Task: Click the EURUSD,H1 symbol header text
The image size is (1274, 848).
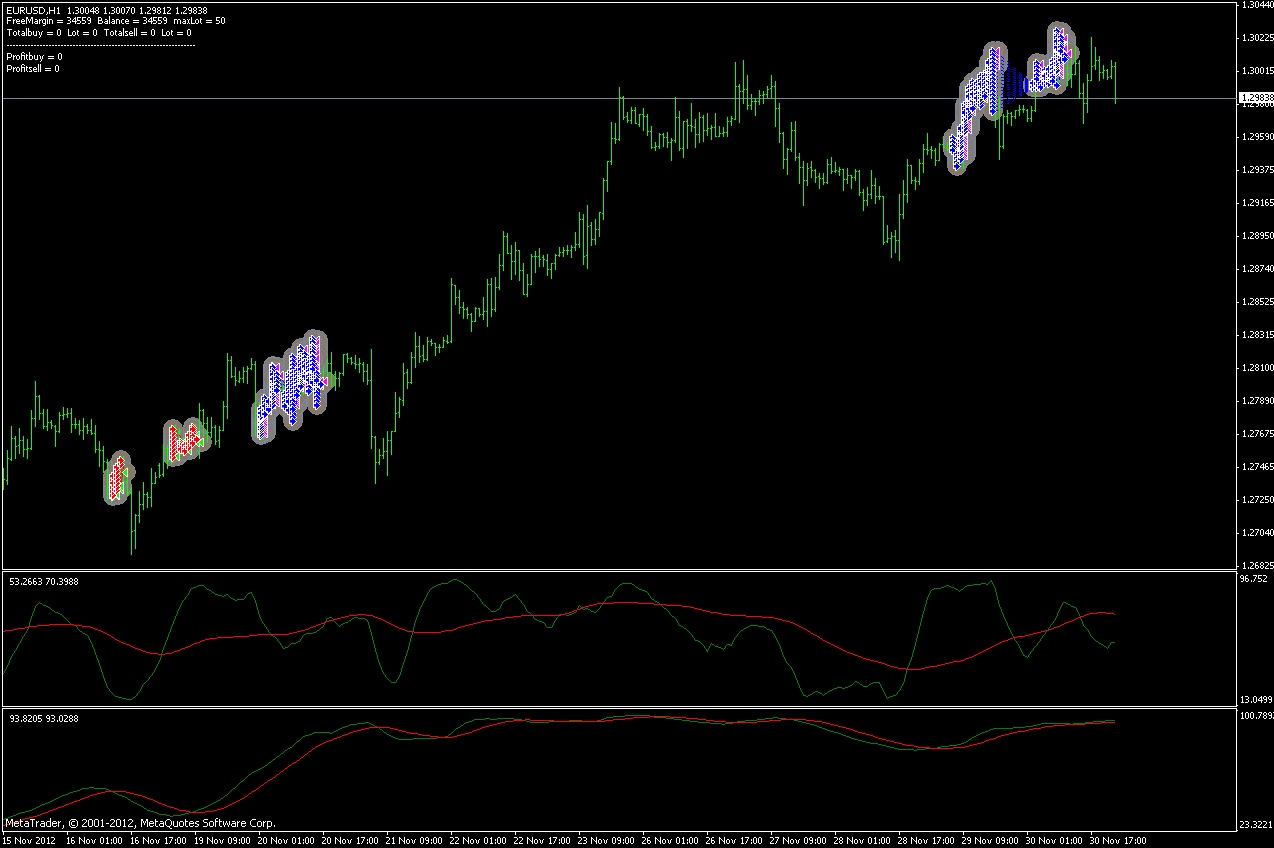Action: pyautogui.click(x=33, y=9)
